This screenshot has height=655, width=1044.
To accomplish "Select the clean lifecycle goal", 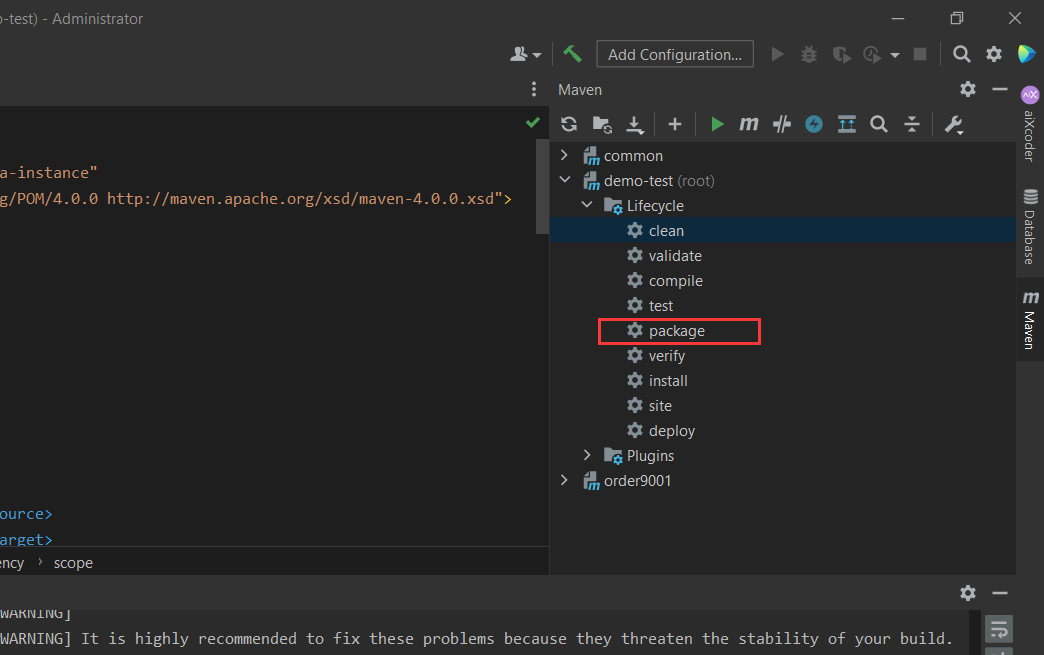I will 782,230.
